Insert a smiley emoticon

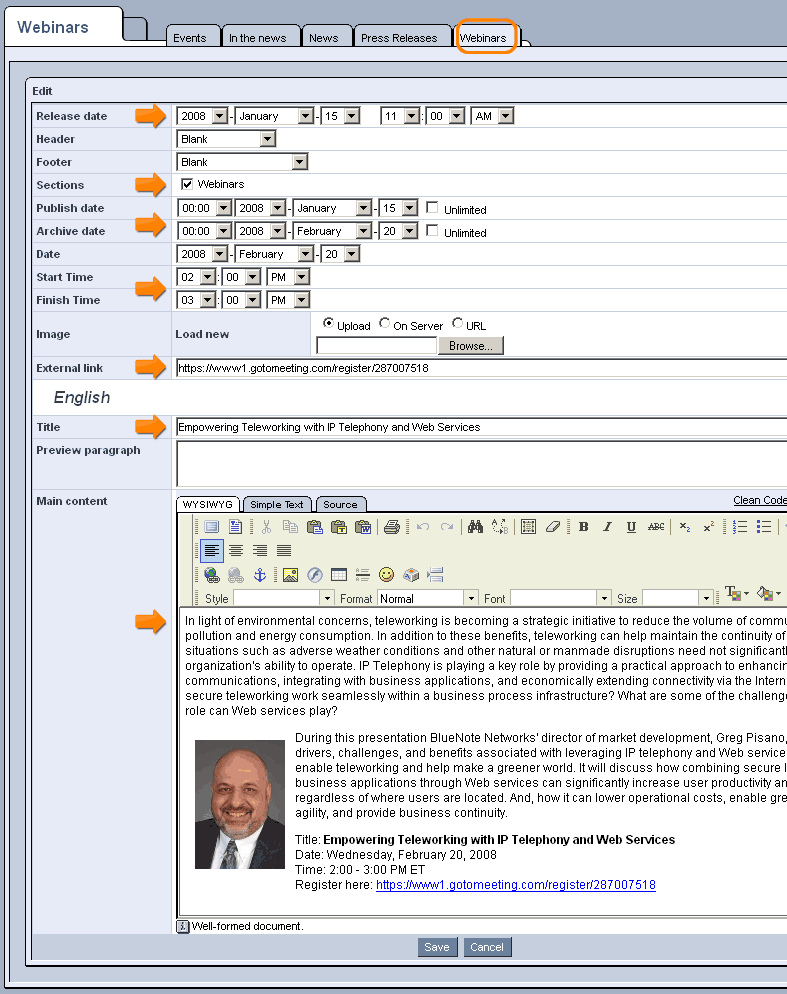point(386,575)
